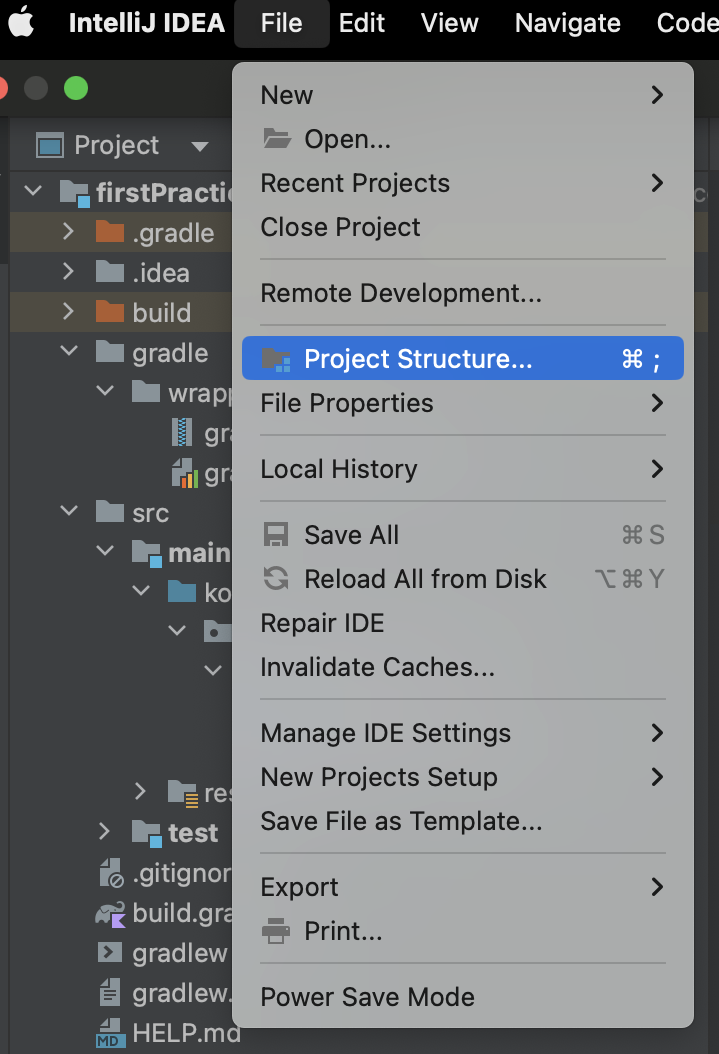719x1054 pixels.
Task: Click the File menu in the menu bar
Action: tap(282, 23)
